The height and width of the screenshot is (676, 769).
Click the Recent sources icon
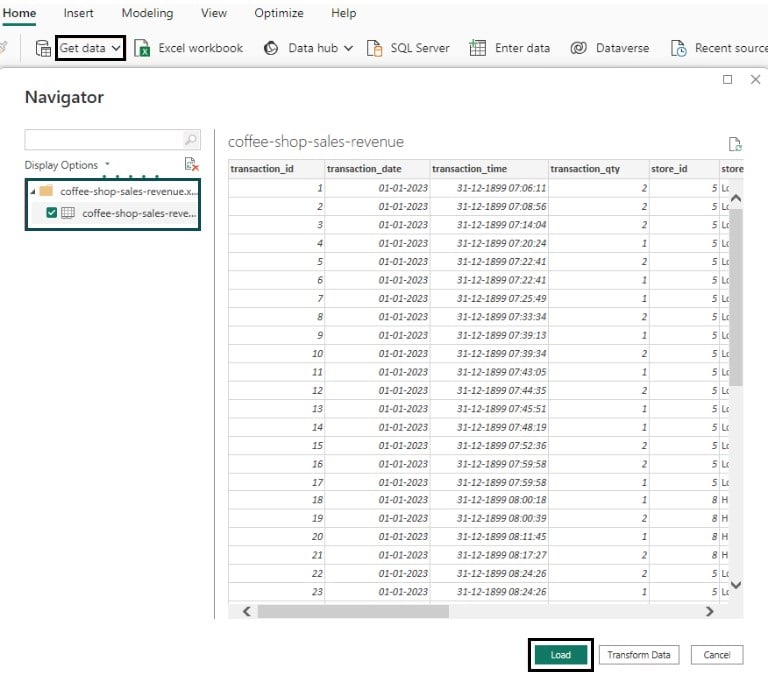point(678,49)
